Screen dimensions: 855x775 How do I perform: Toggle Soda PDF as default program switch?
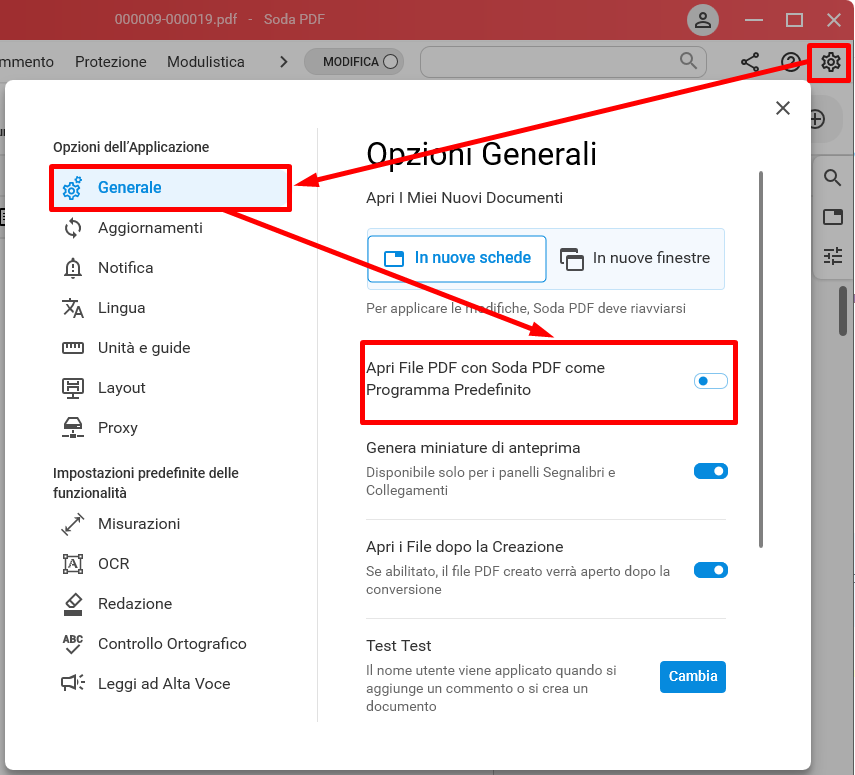tap(711, 381)
